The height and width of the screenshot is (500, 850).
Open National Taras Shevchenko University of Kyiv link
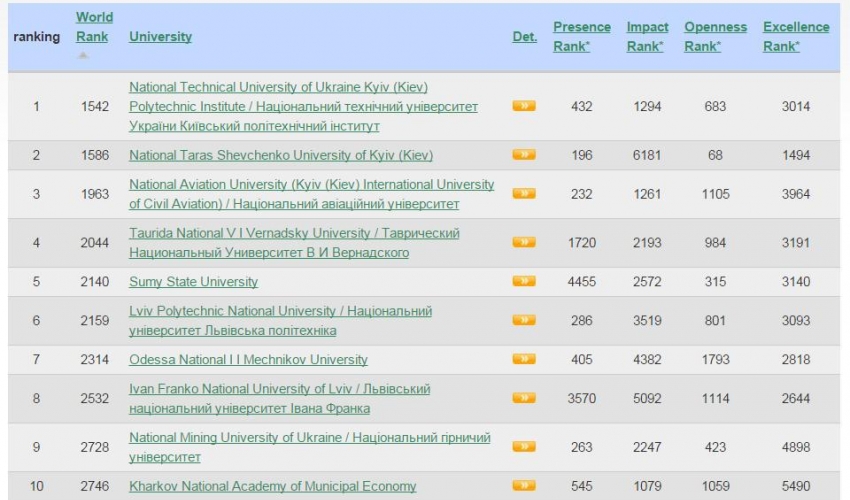pos(281,155)
